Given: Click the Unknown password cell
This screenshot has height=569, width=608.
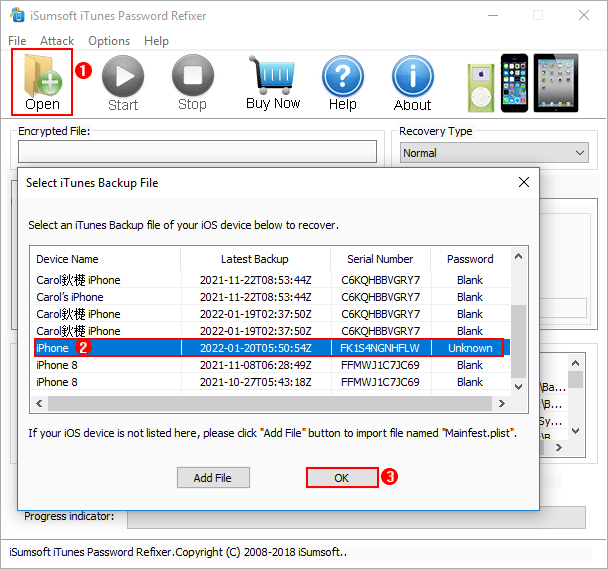Looking at the screenshot, I should [470, 348].
